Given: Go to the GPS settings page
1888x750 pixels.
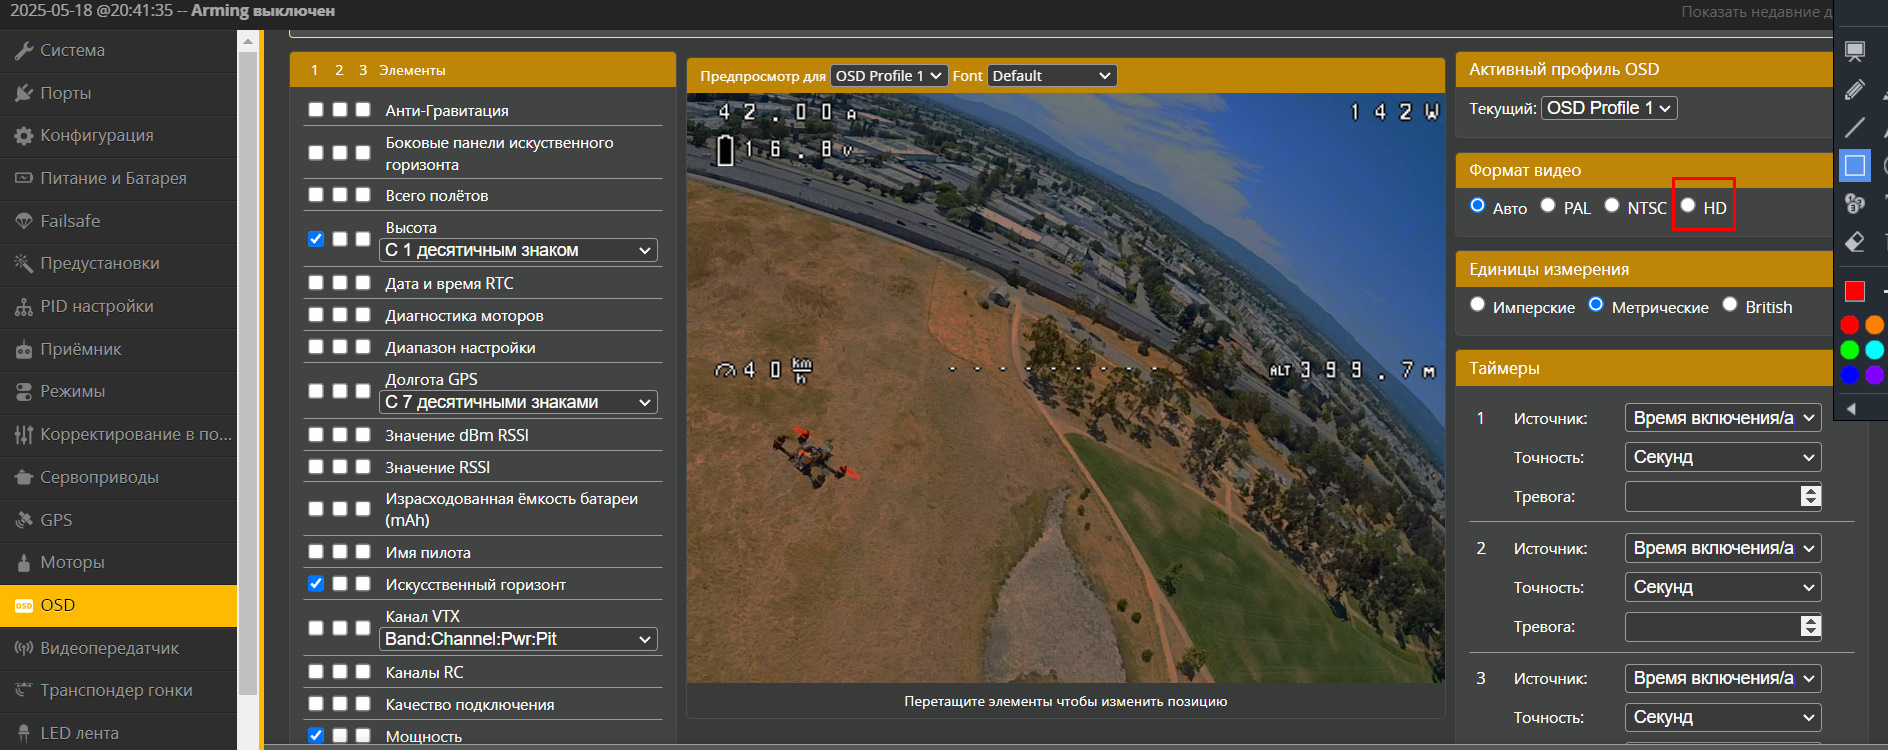Looking at the screenshot, I should [x=56, y=520].
